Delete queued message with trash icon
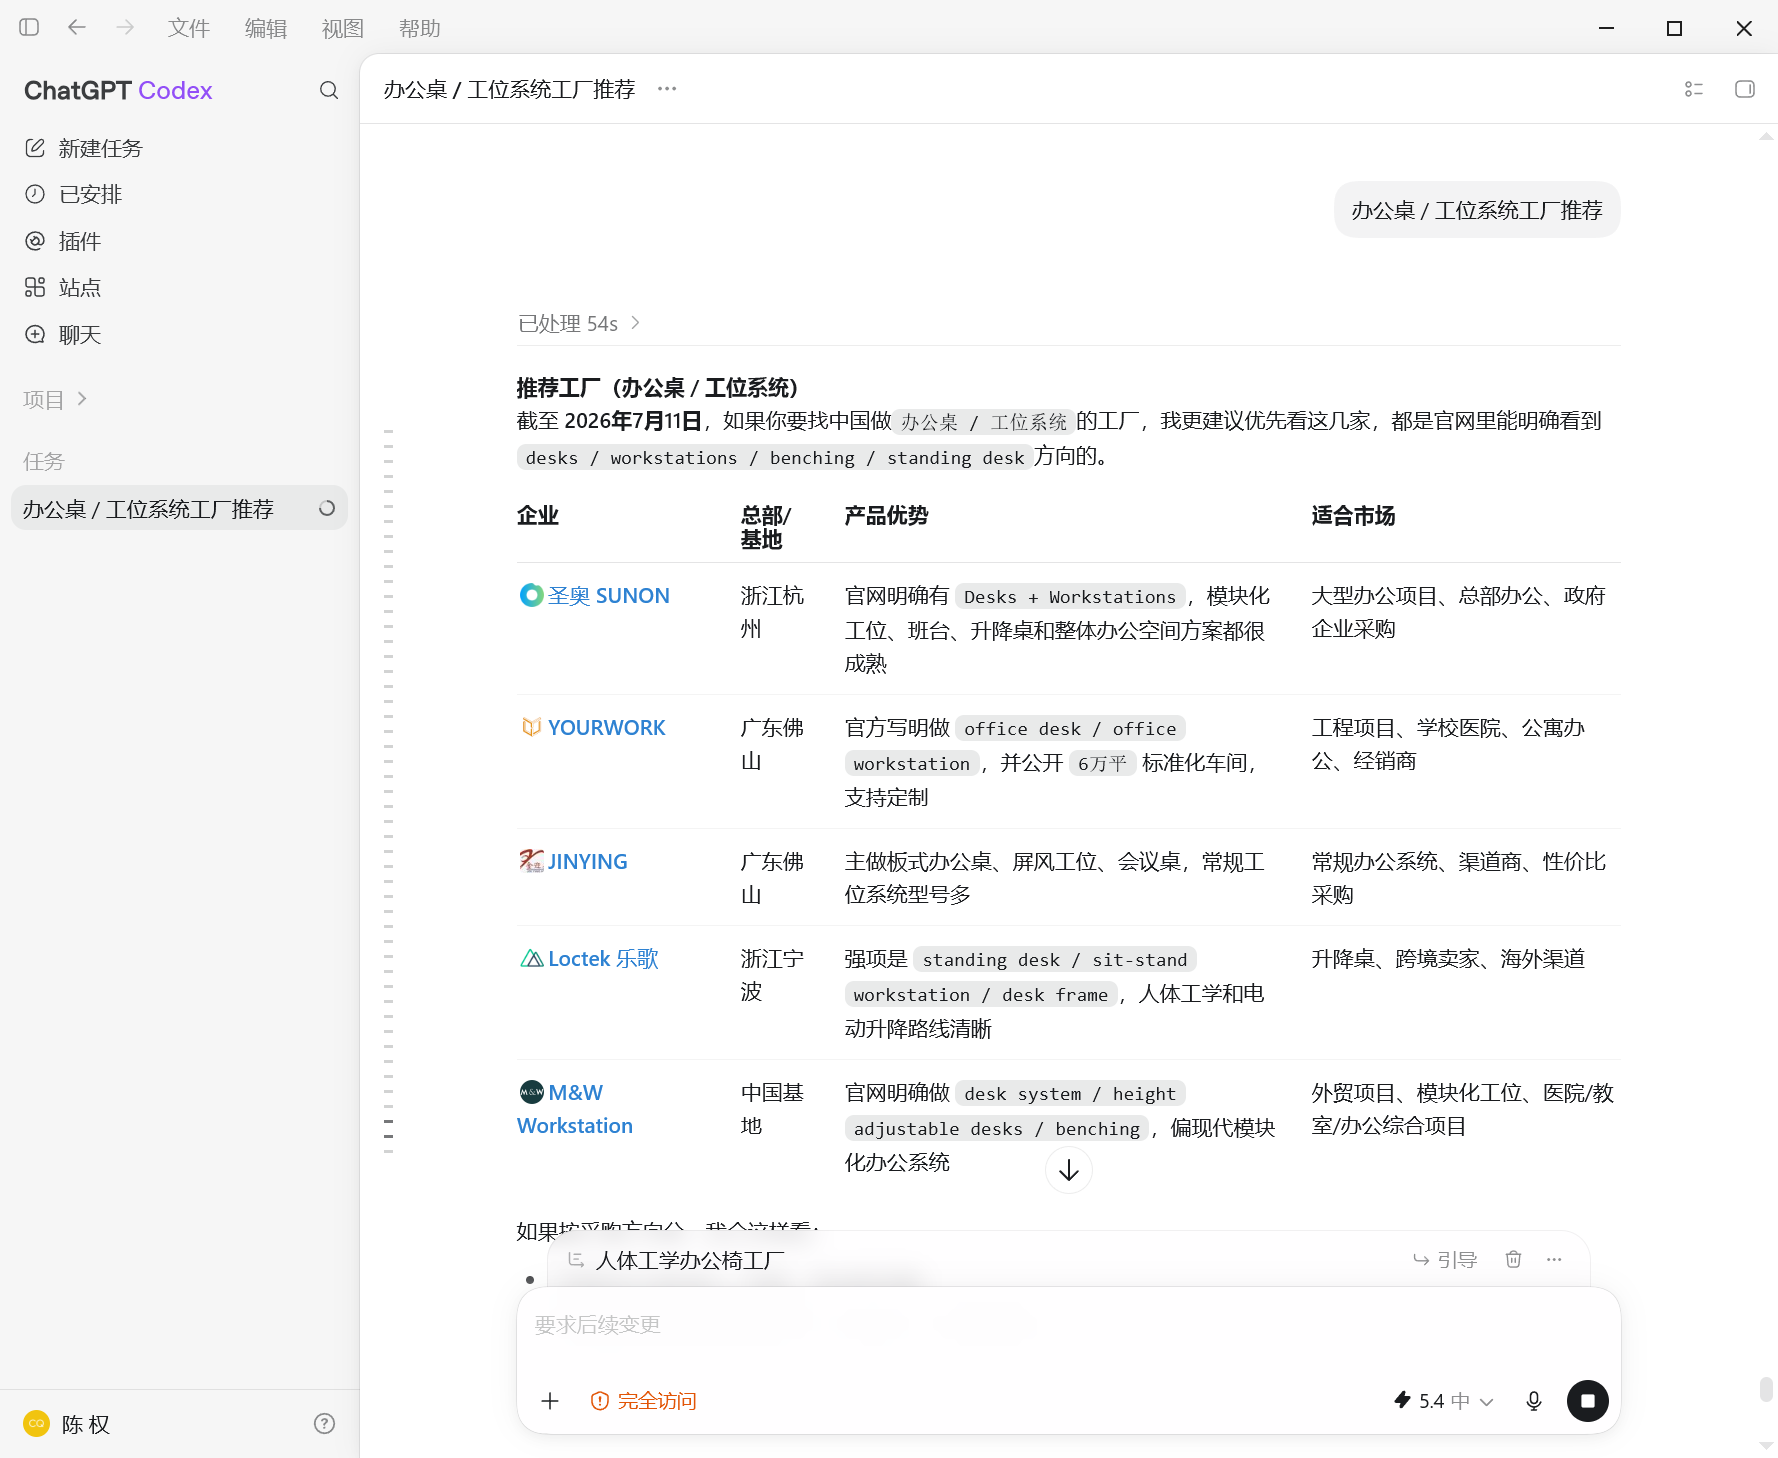The image size is (1778, 1458). (x=1514, y=1259)
